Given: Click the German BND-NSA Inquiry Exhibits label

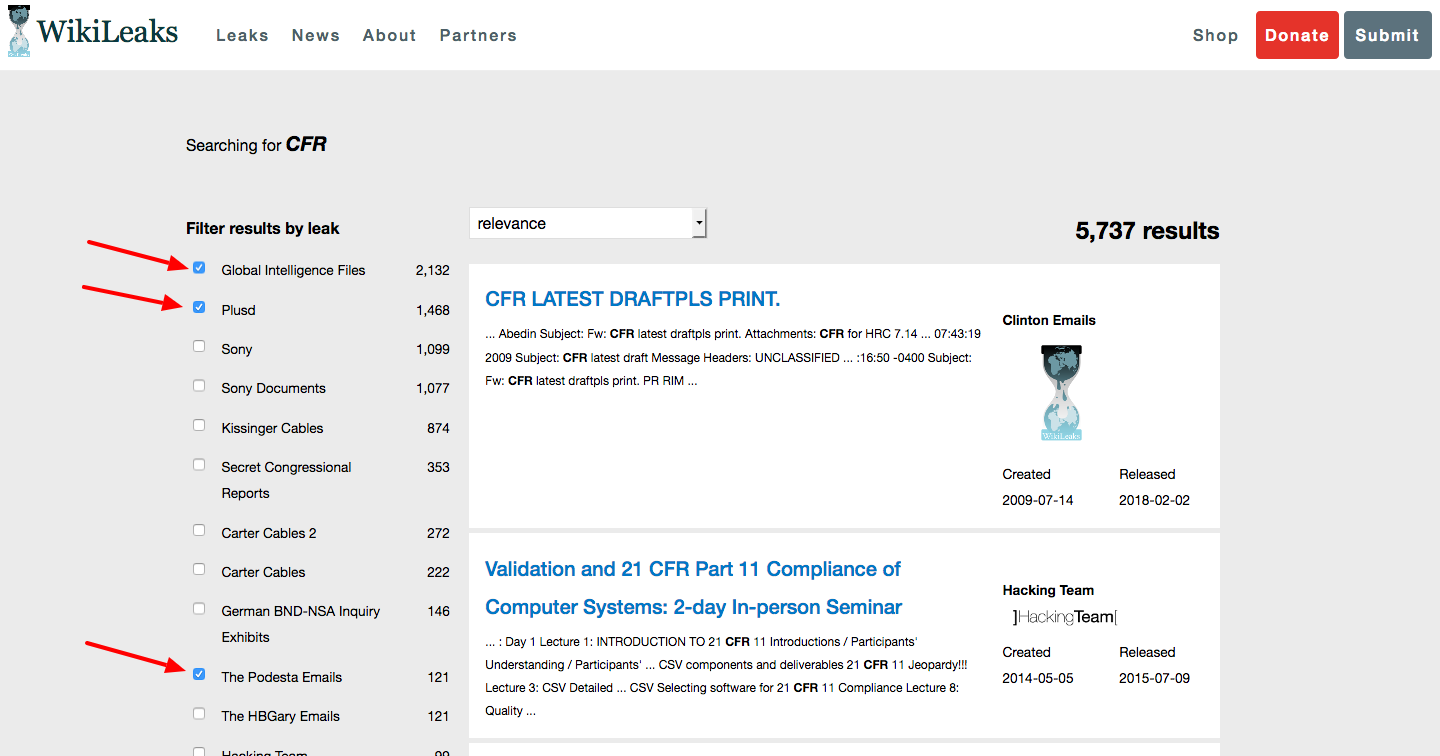Looking at the screenshot, I should [301, 624].
